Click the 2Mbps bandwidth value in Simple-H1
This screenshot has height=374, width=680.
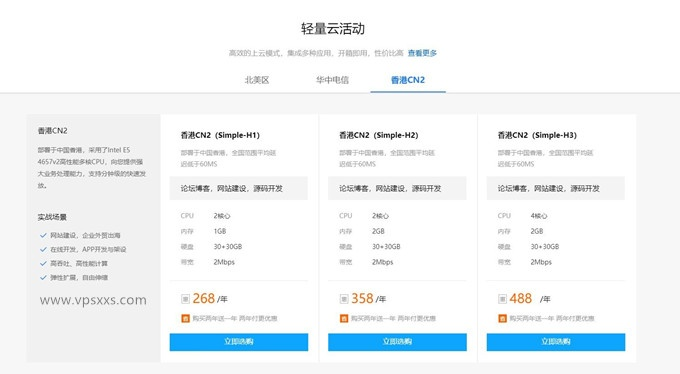coord(224,262)
